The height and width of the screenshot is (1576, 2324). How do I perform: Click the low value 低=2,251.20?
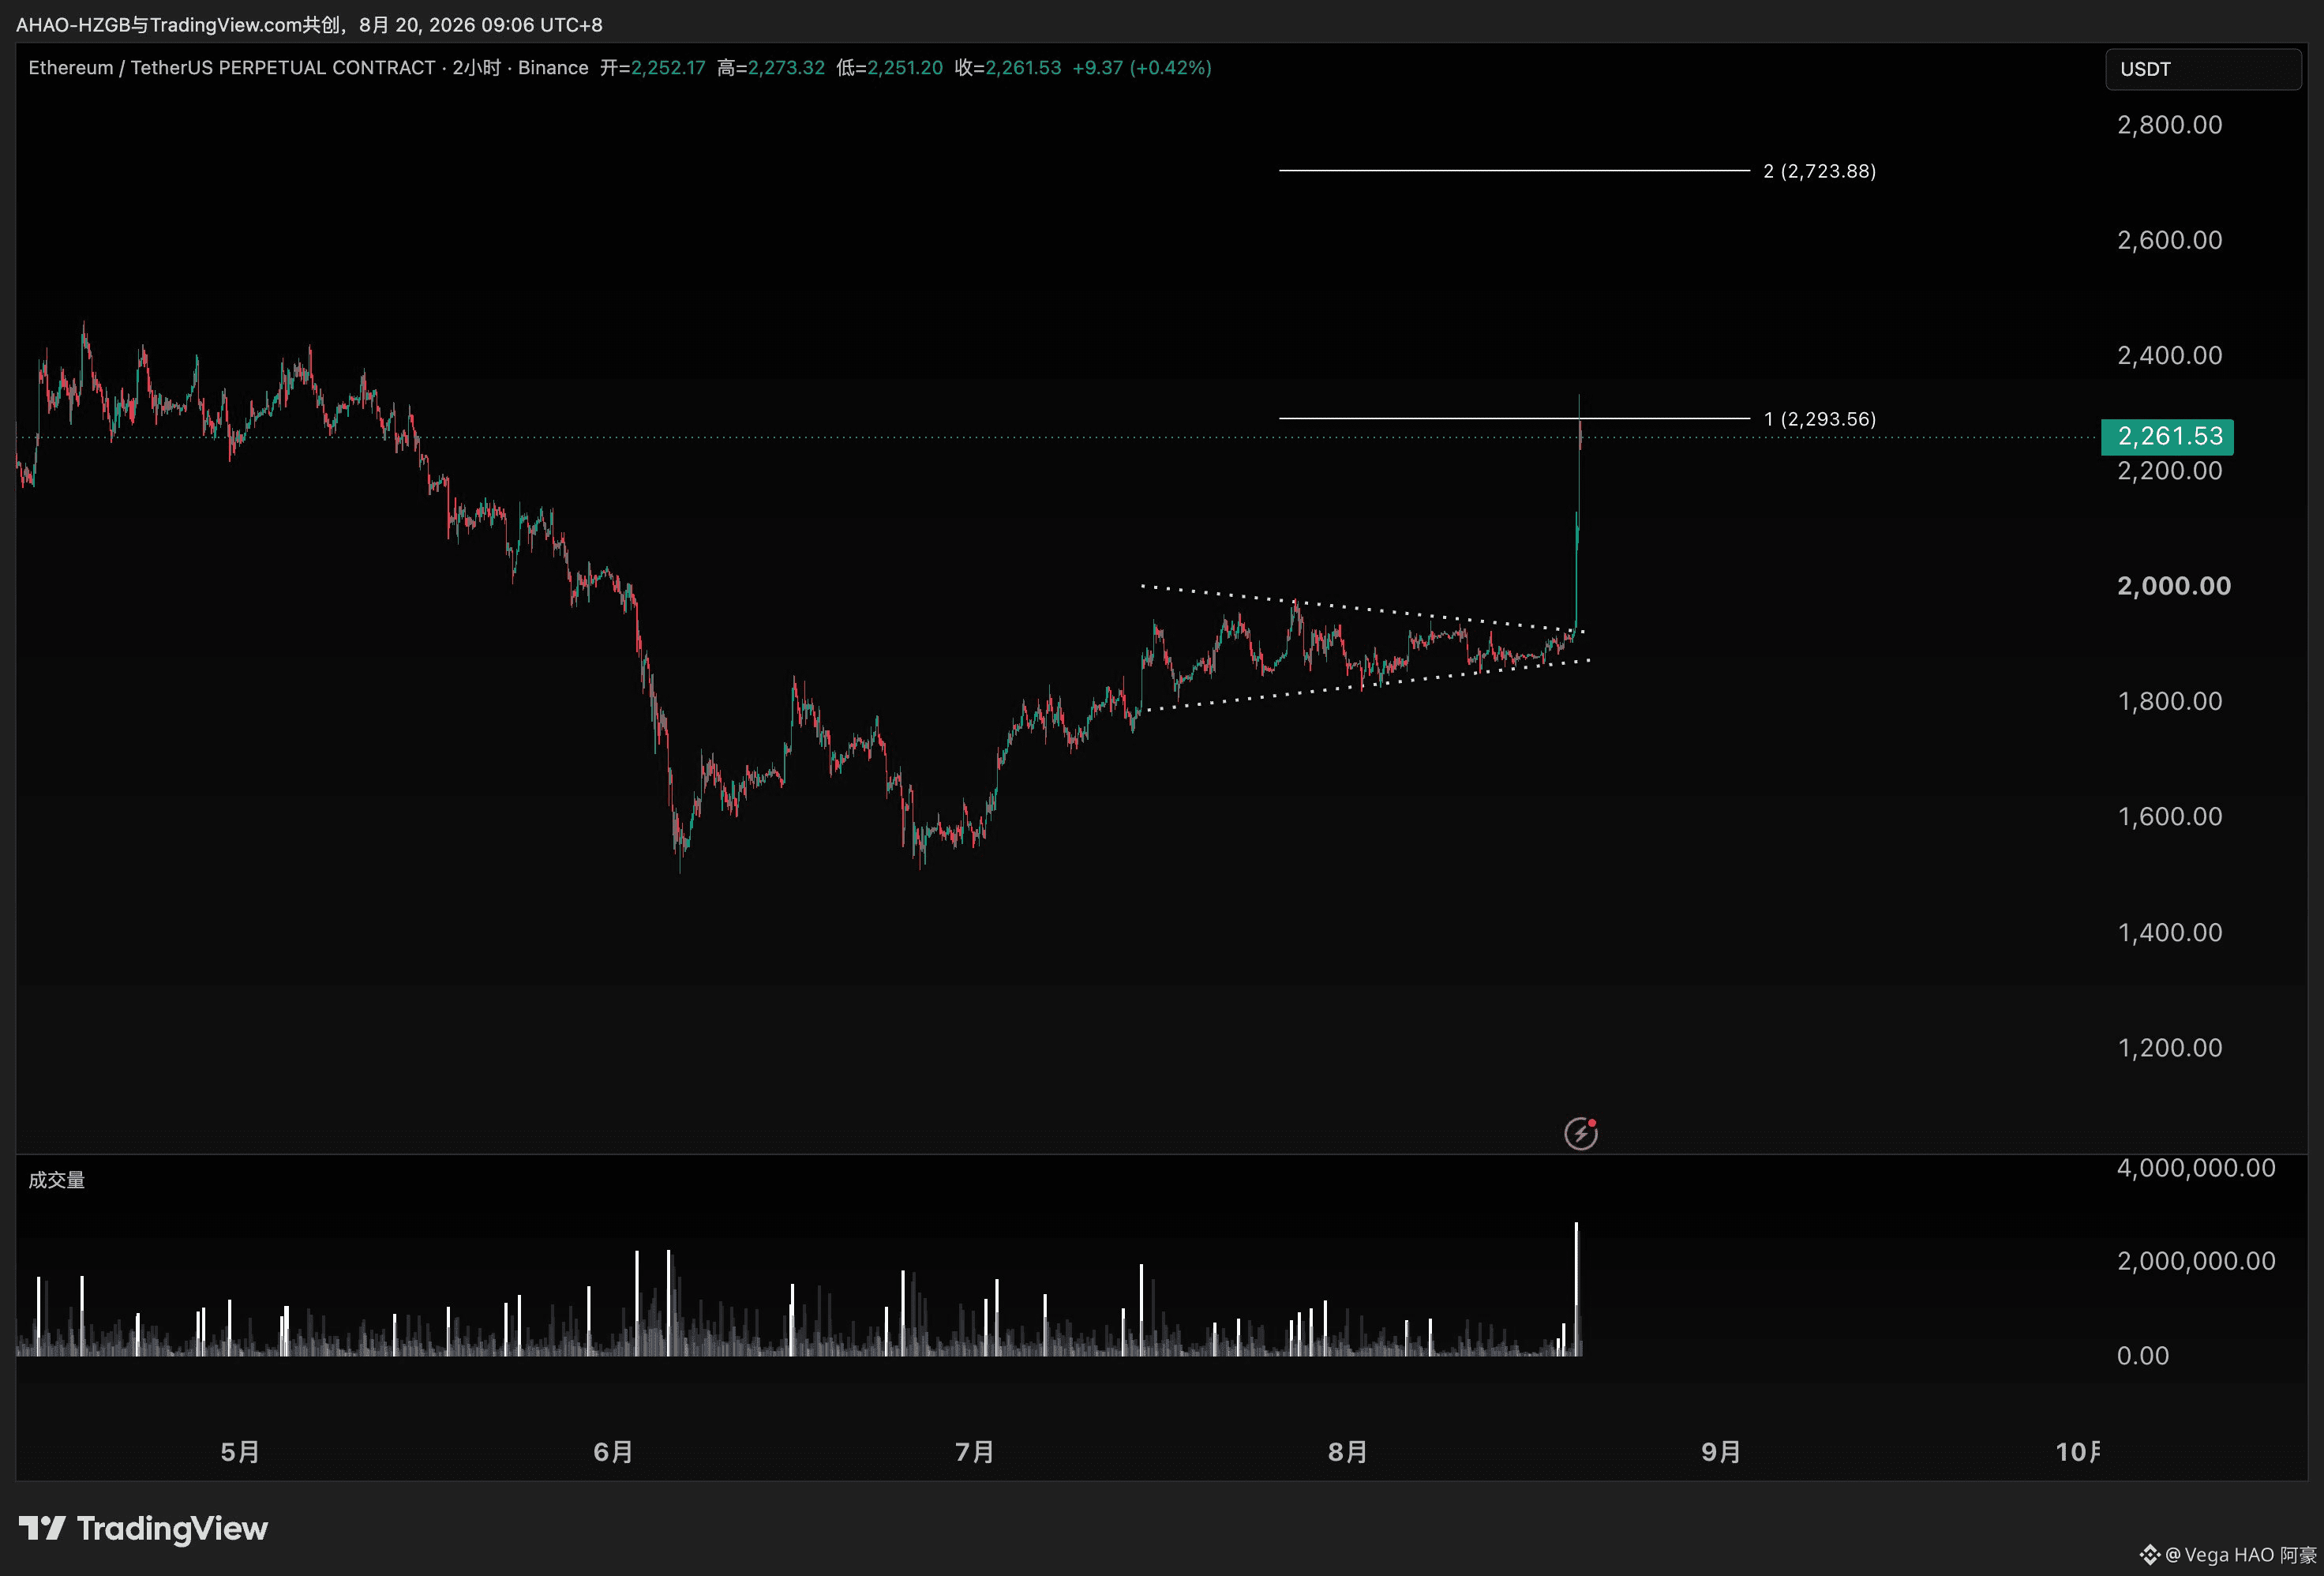point(890,68)
